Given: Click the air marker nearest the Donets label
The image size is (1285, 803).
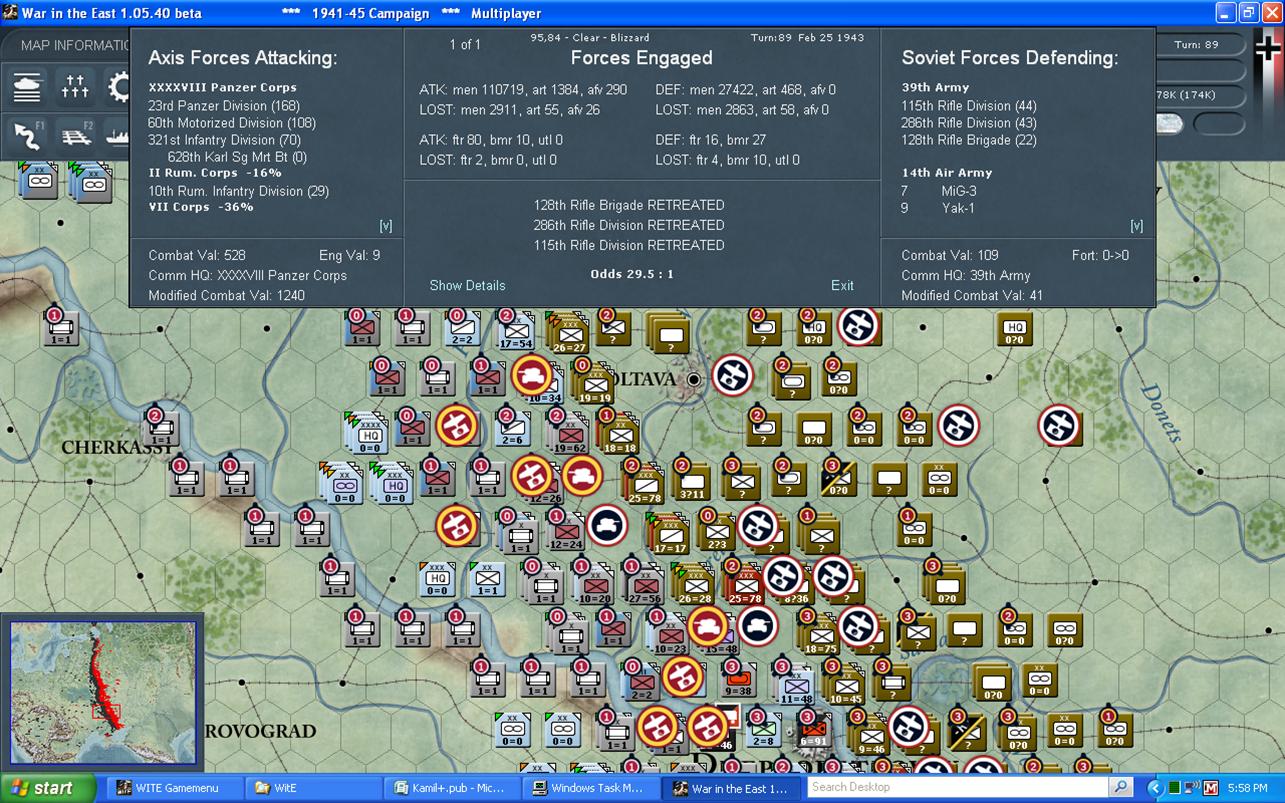Looking at the screenshot, I should tap(1059, 425).
